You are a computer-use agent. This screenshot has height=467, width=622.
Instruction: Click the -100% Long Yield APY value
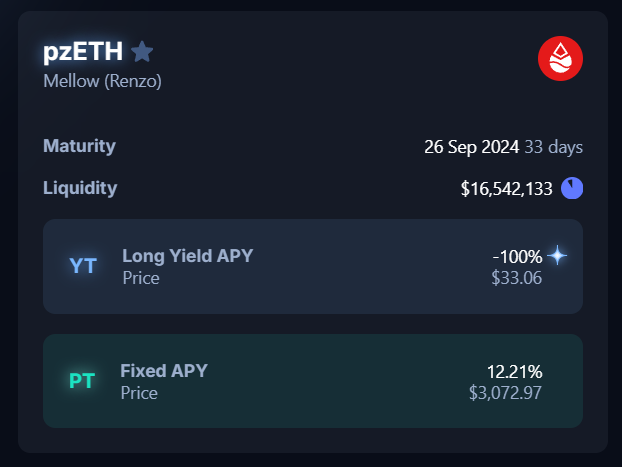pyautogui.click(x=517, y=257)
